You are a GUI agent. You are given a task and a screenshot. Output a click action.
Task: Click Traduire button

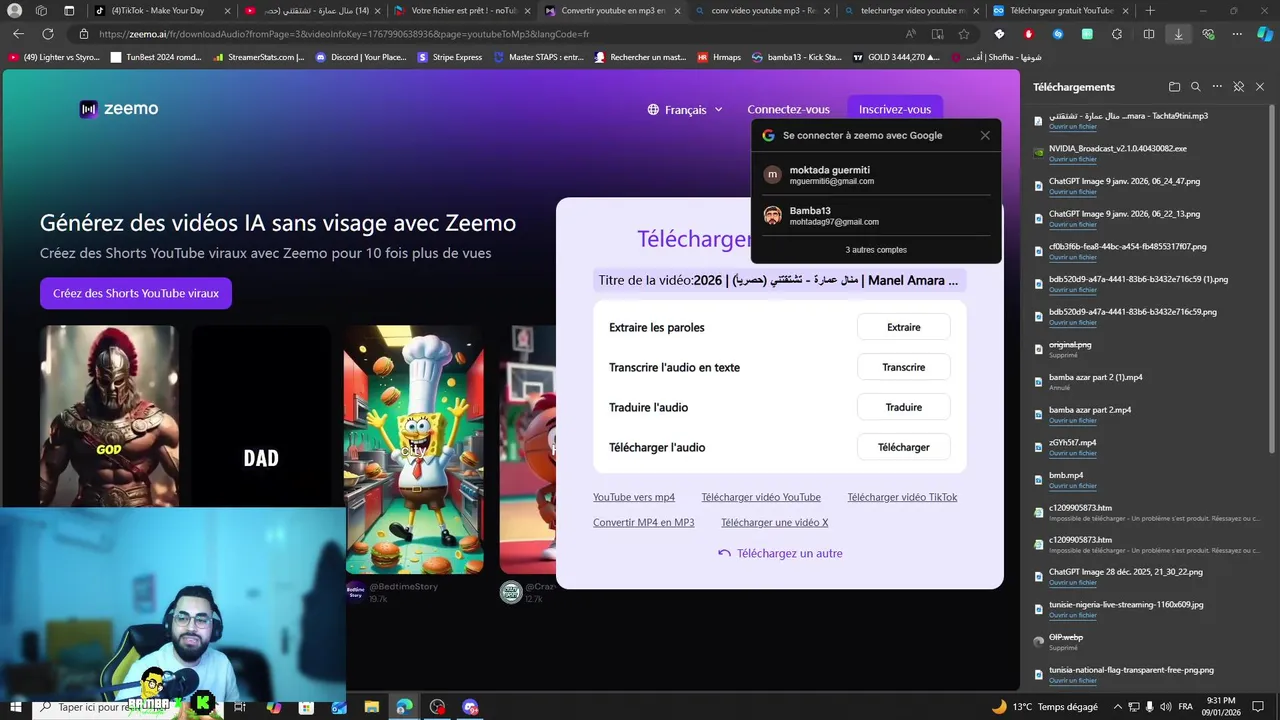tap(904, 407)
